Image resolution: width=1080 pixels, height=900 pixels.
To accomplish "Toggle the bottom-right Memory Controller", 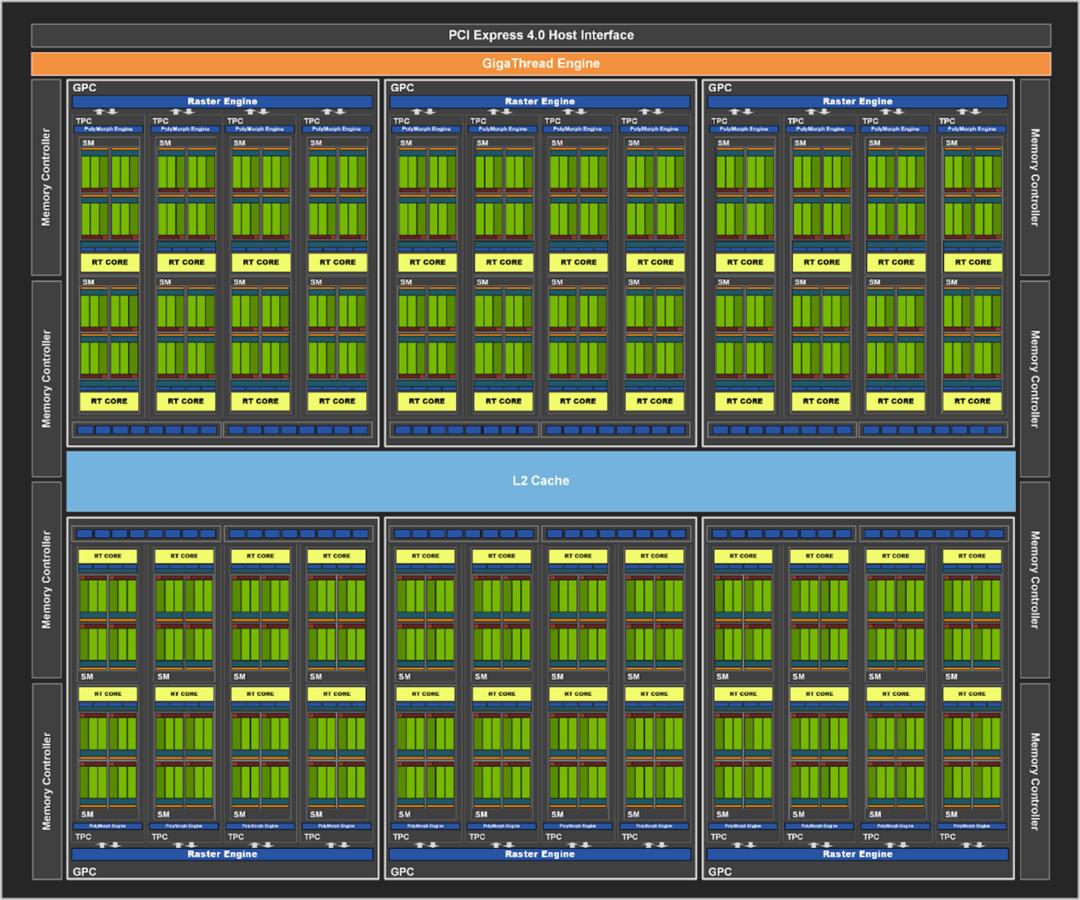I will (x=1035, y=775).
